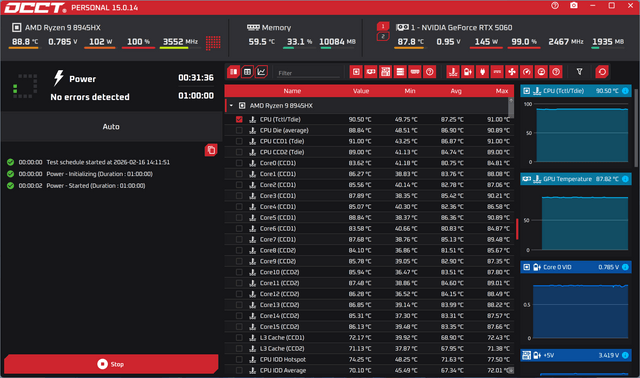The image size is (640, 378).
Task: Open the CPU core usage grid indicator
Action: (x=213, y=42)
